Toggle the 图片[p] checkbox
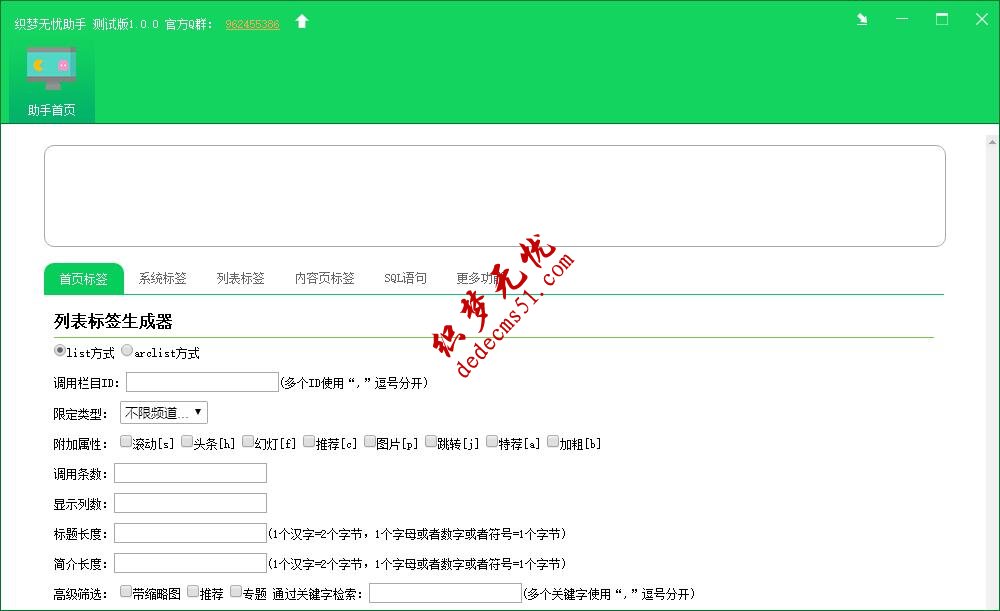 pos(370,440)
